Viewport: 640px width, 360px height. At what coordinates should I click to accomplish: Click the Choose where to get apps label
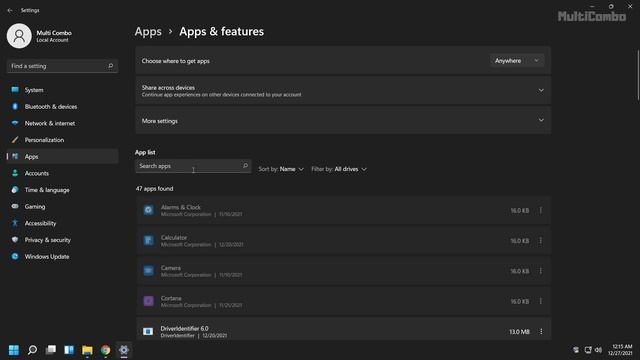click(x=176, y=61)
